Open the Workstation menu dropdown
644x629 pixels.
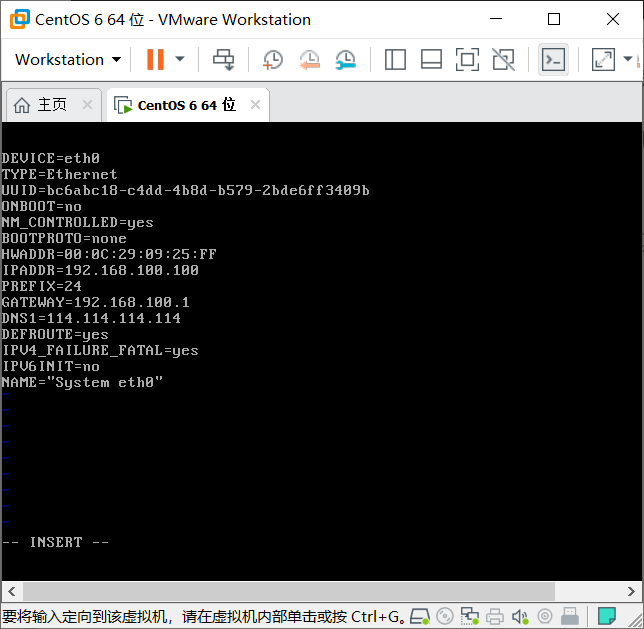pyautogui.click(x=68, y=60)
